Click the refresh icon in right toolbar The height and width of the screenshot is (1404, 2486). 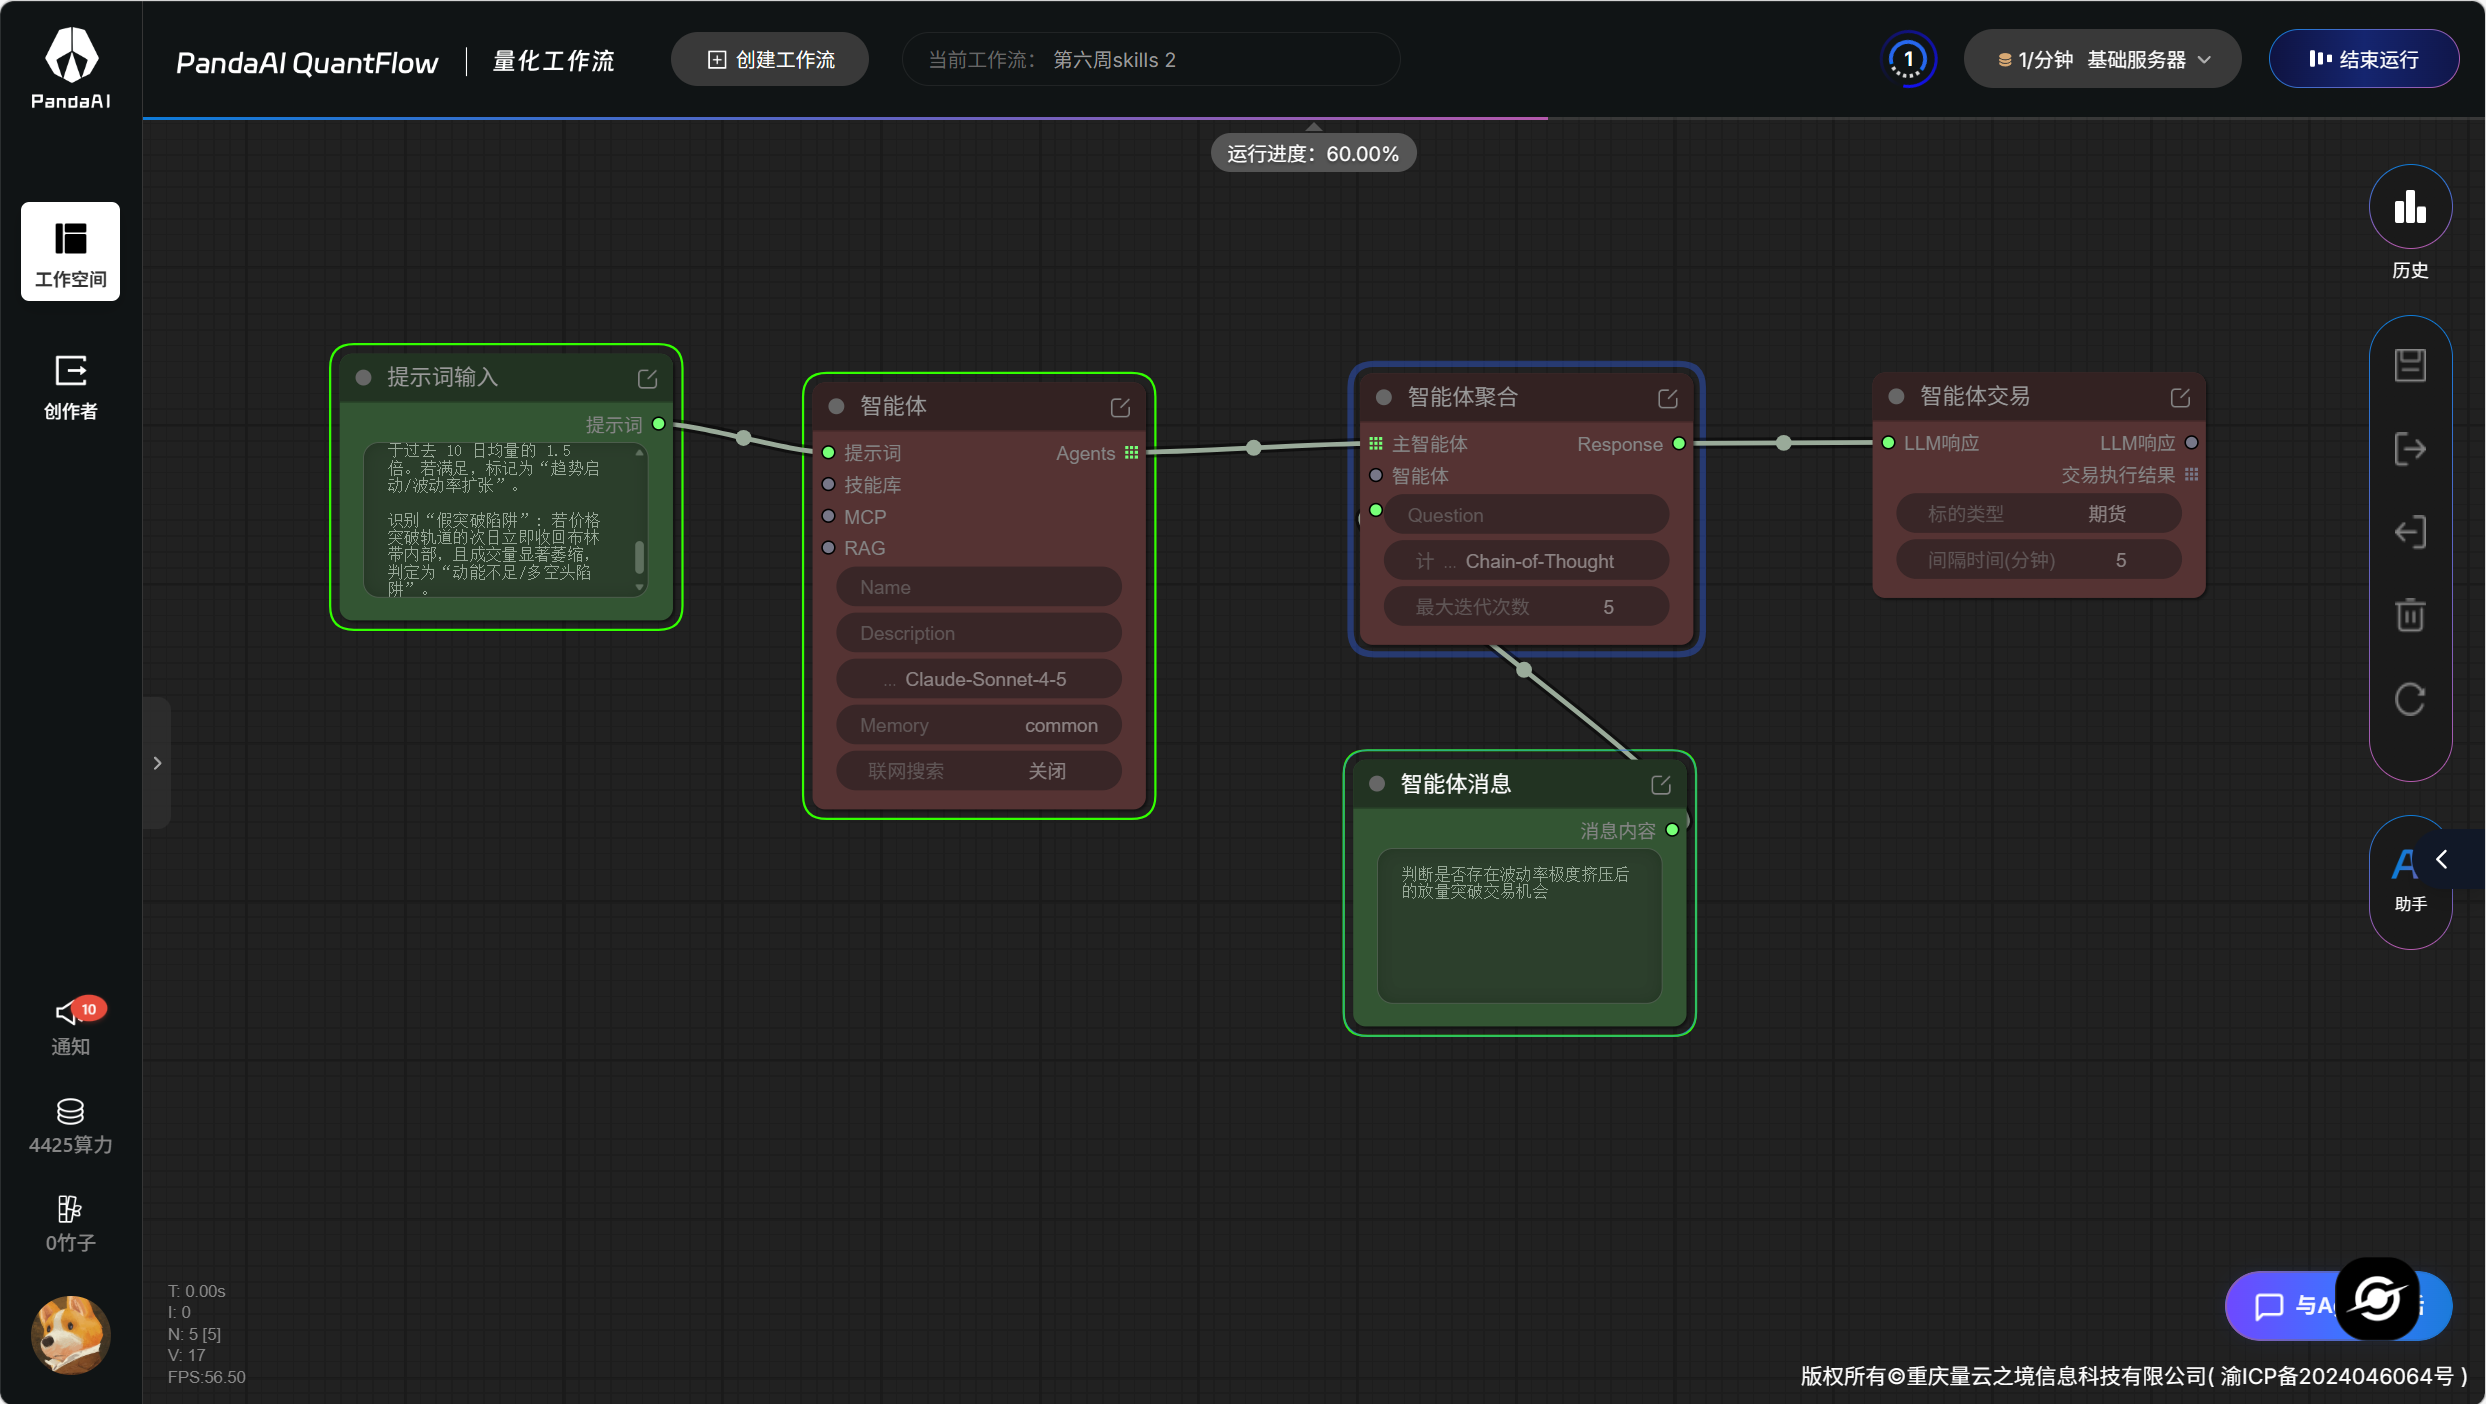click(x=2410, y=699)
